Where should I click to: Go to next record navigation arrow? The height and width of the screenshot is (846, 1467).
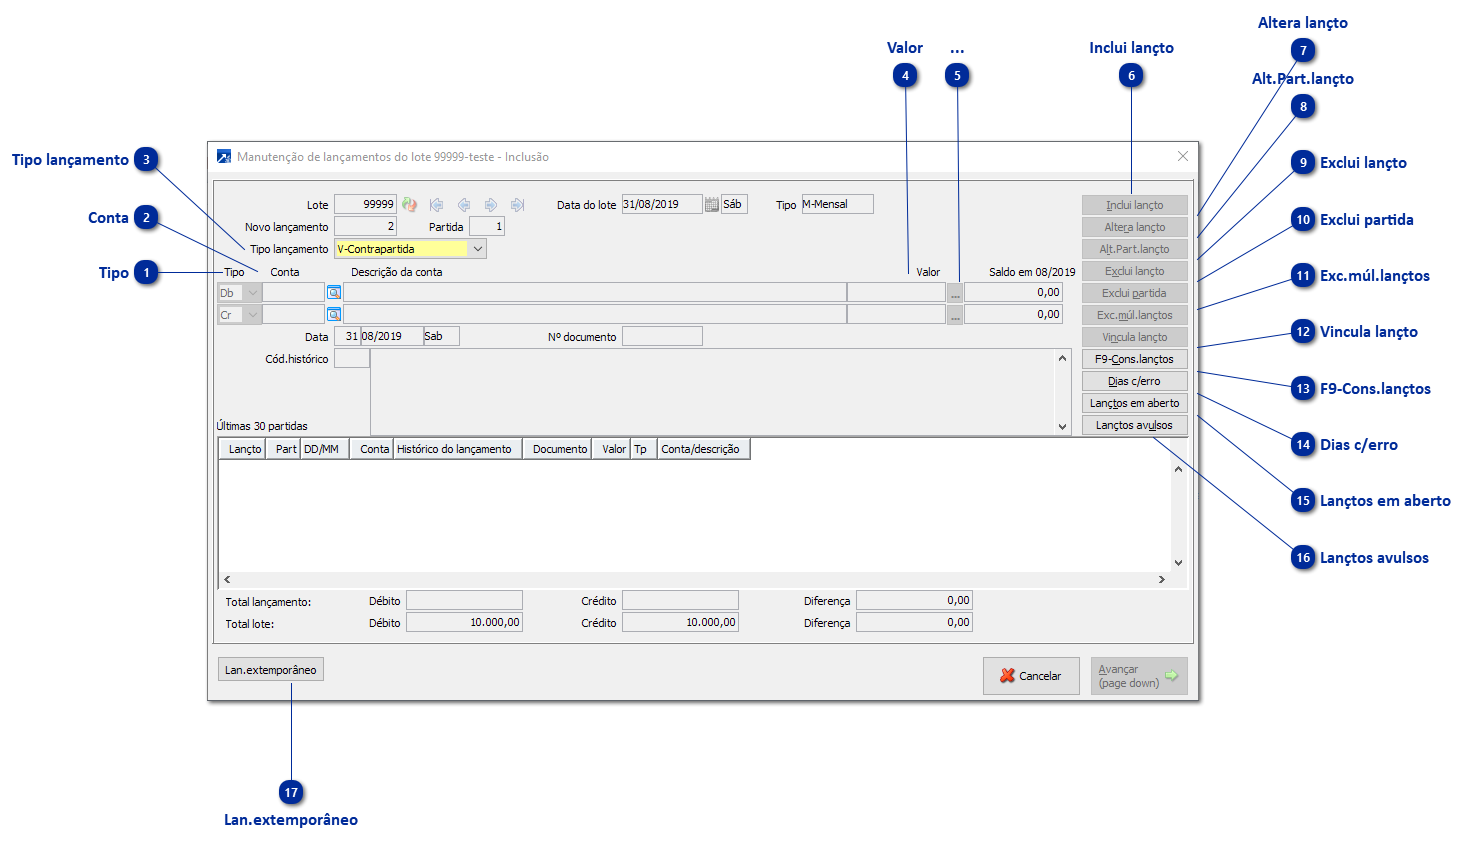pyautogui.click(x=491, y=204)
